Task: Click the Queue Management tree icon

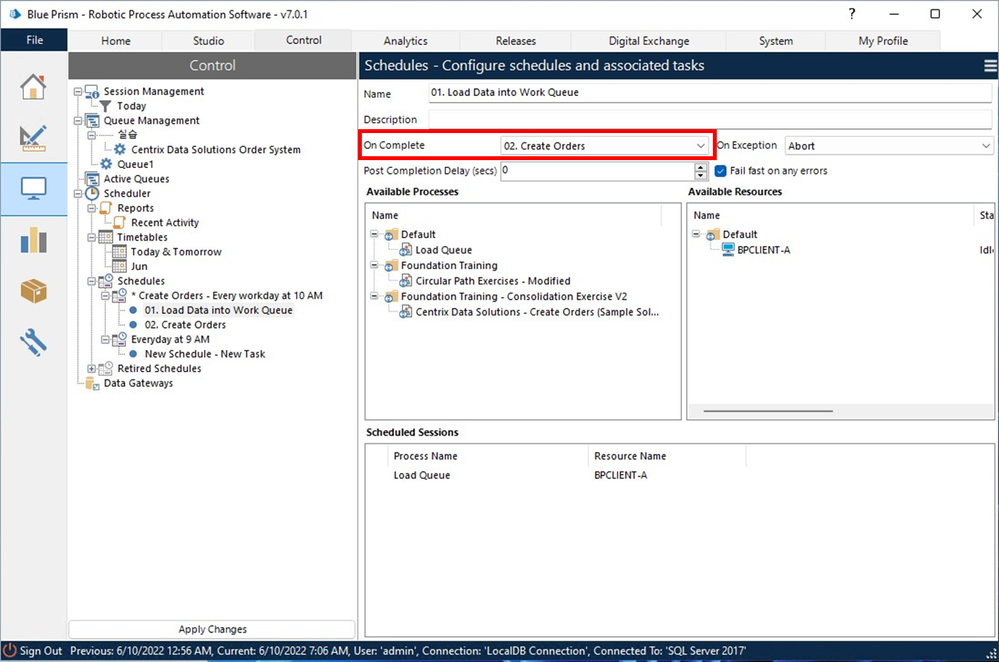Action: 92,120
